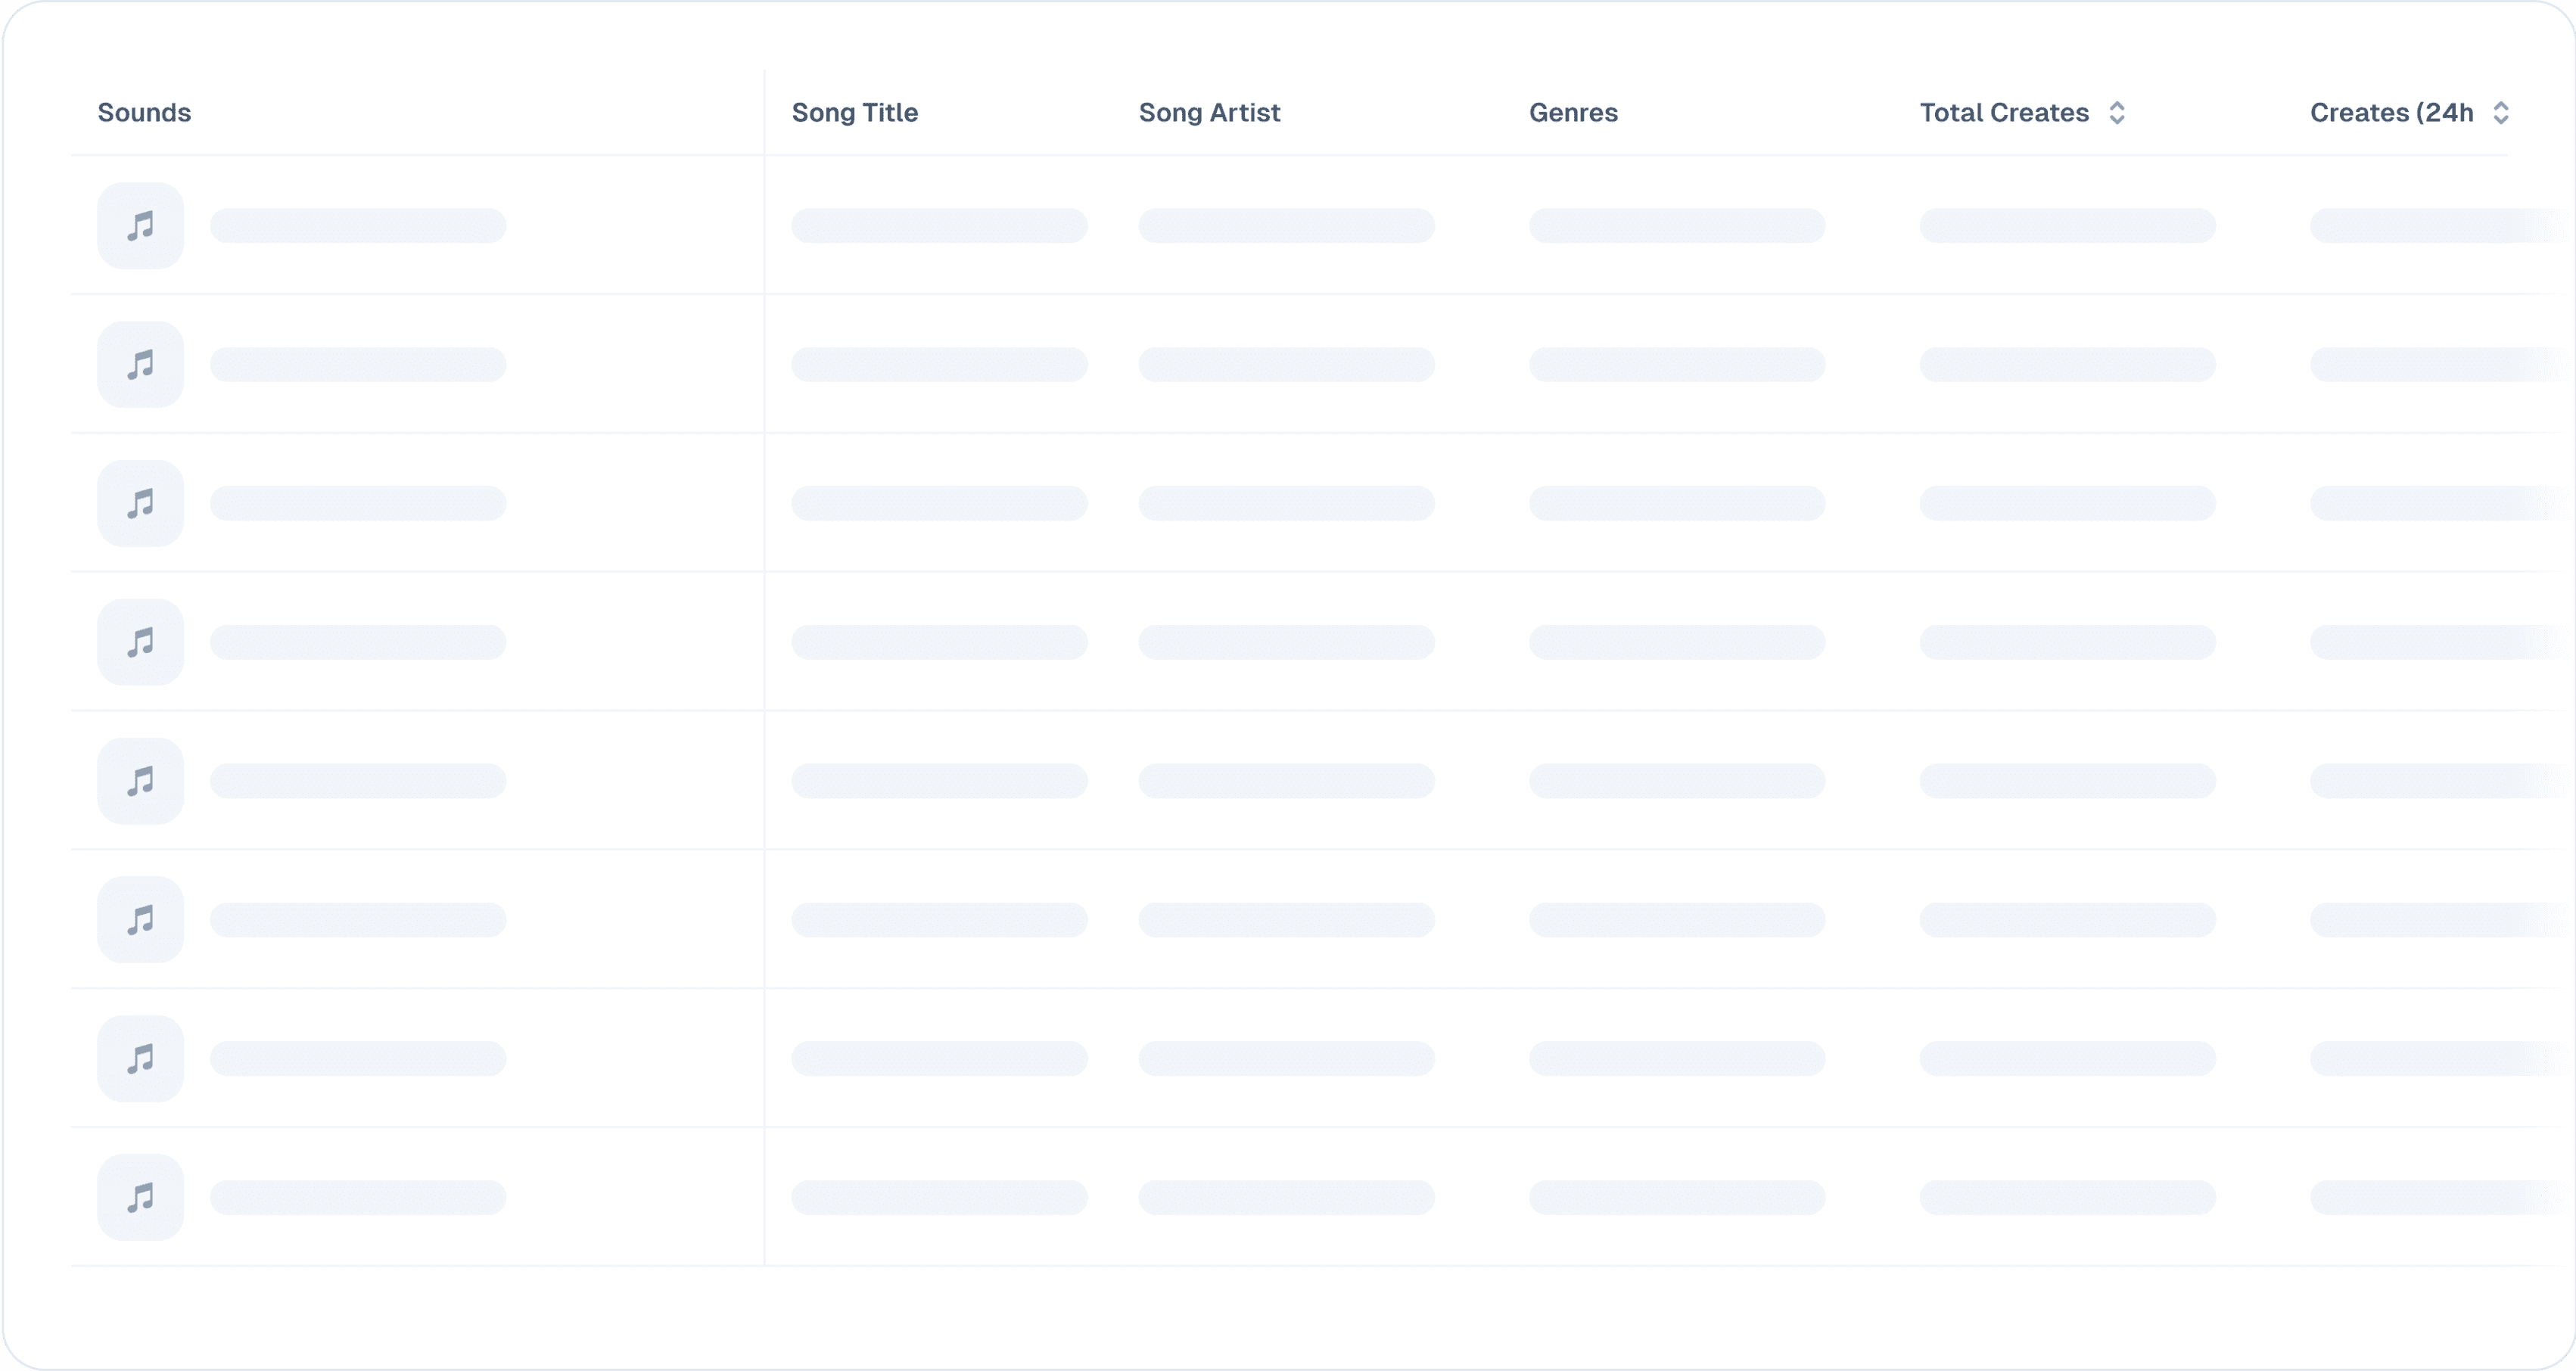The height and width of the screenshot is (1371, 2576).
Task: Sort by Creates (24h) using arrows icon
Action: click(x=2500, y=113)
